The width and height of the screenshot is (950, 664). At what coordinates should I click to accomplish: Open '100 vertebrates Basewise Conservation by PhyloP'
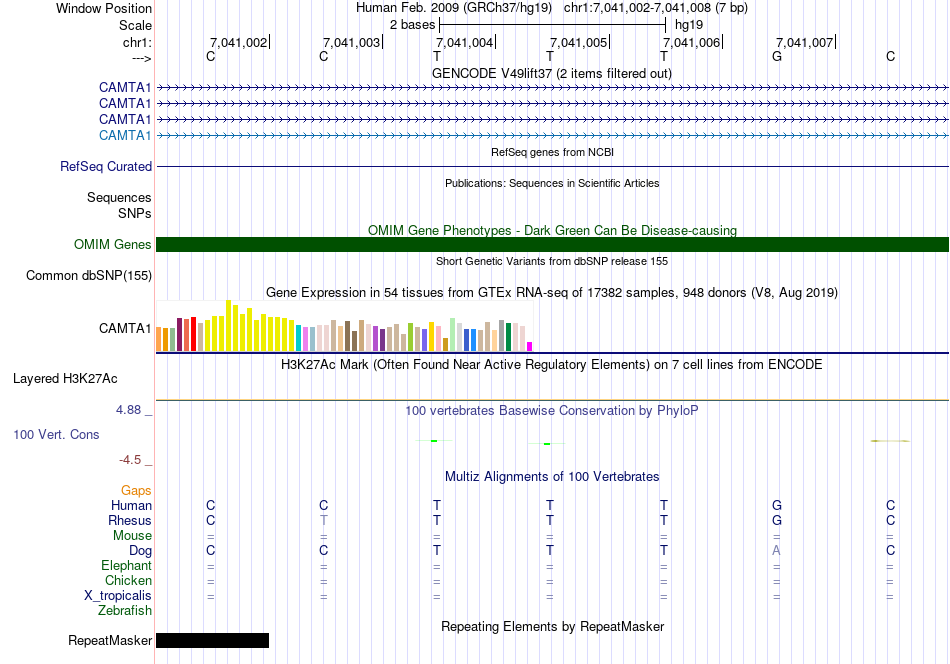(x=552, y=411)
